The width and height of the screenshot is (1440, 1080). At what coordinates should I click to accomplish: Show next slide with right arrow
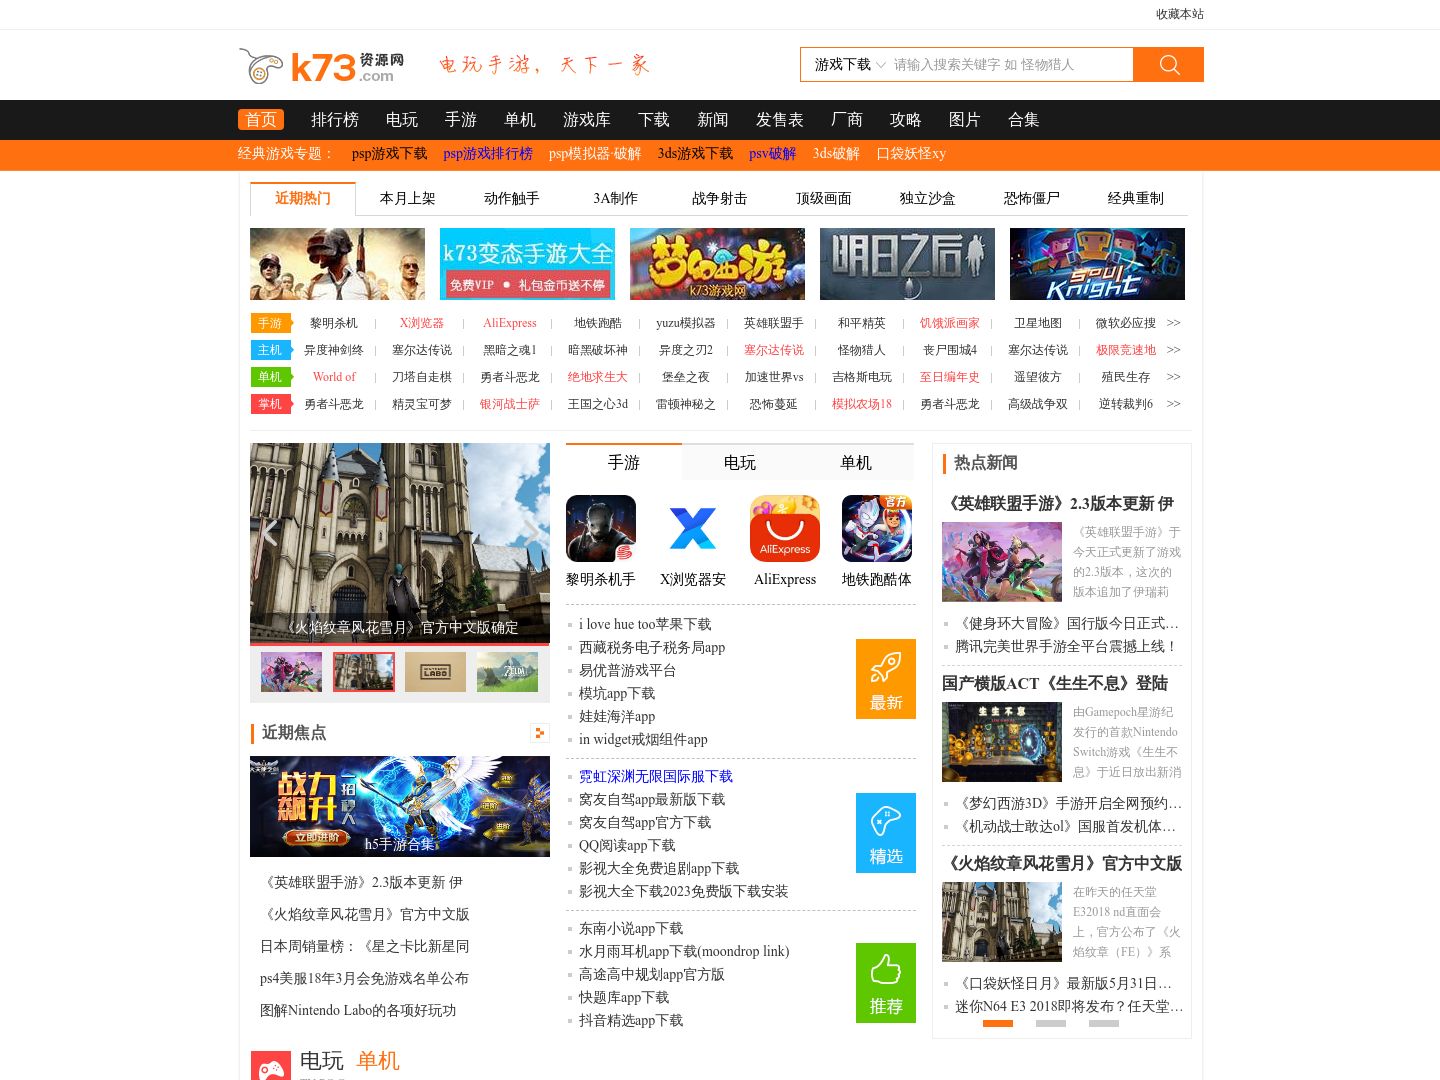[531, 532]
